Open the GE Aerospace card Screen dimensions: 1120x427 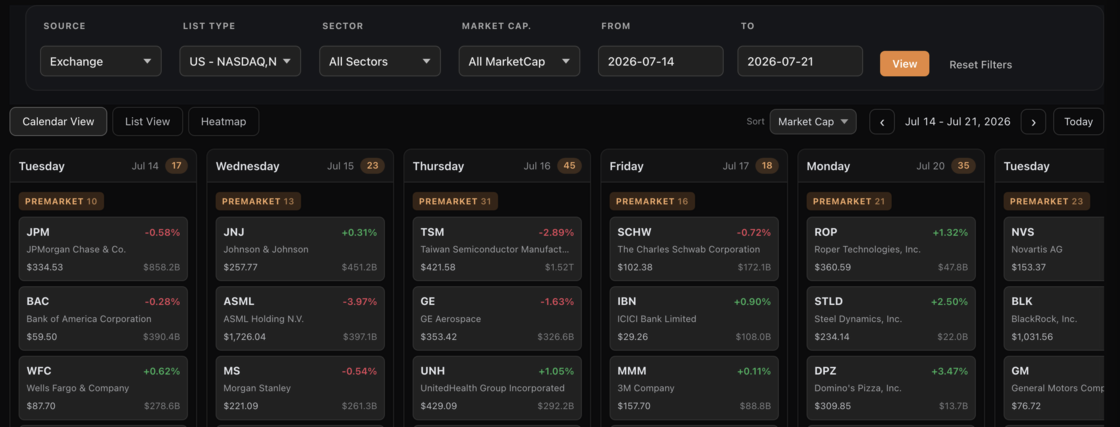pyautogui.click(x=497, y=318)
